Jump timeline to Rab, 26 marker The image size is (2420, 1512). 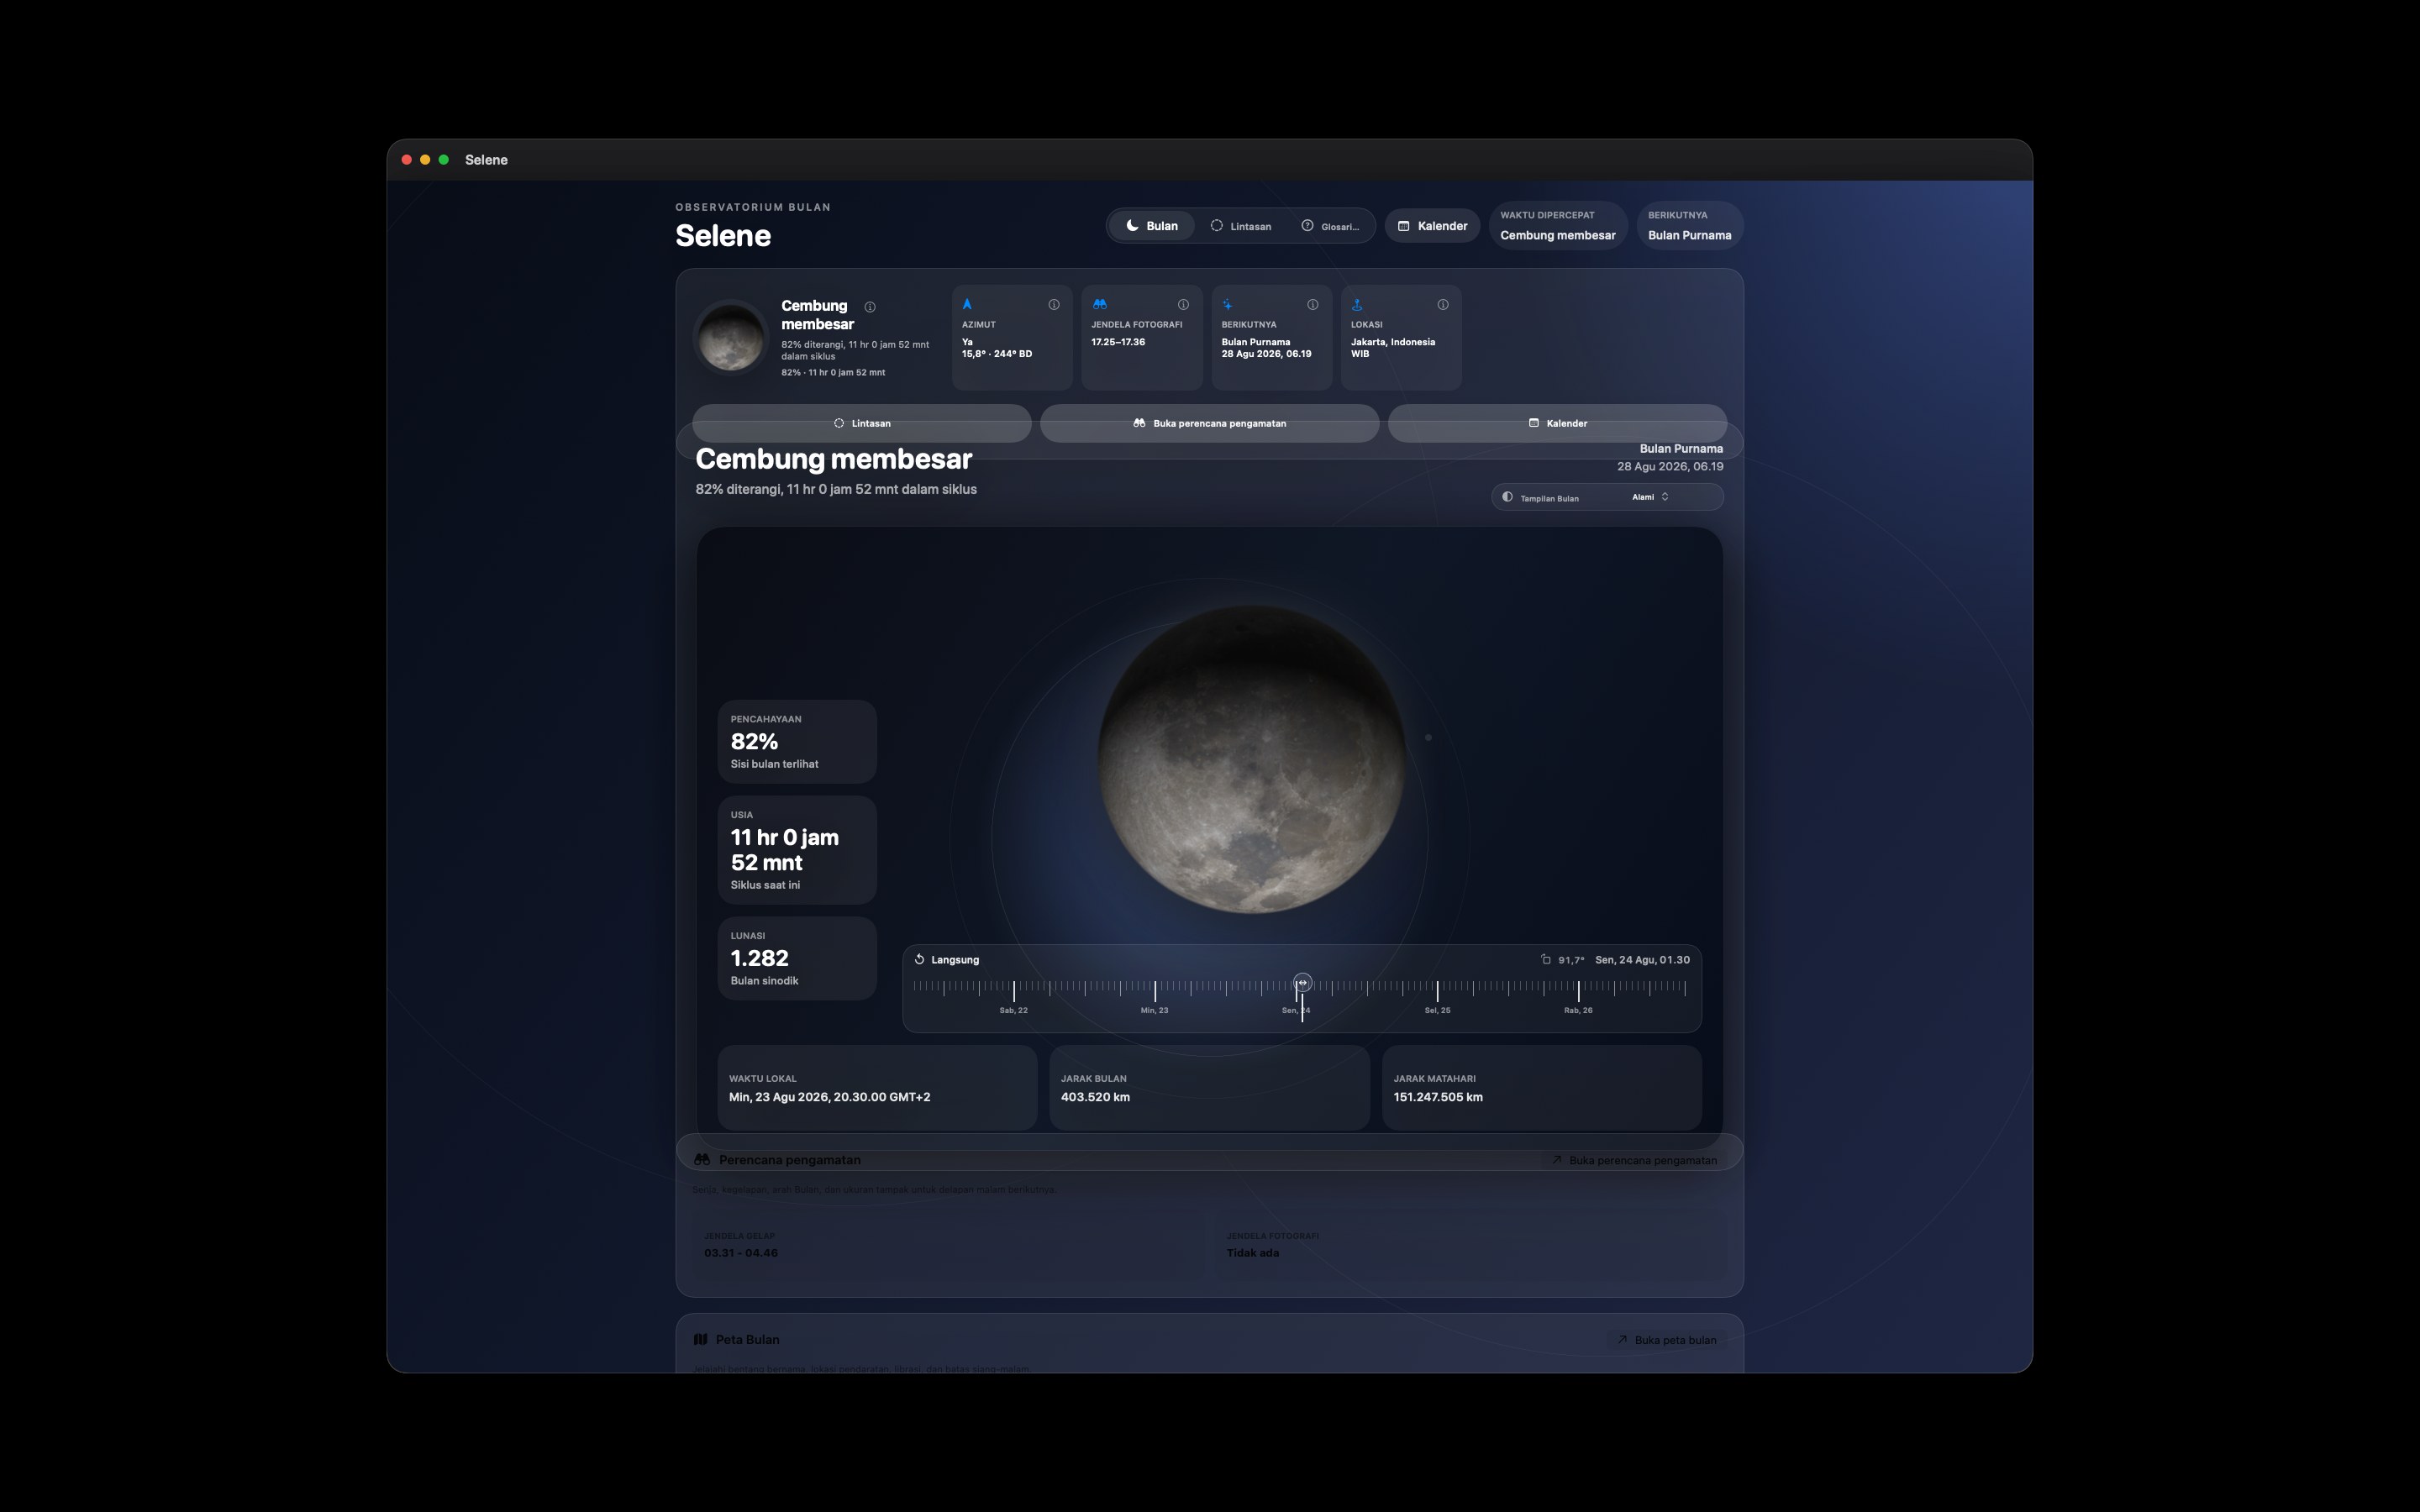(x=1578, y=1010)
